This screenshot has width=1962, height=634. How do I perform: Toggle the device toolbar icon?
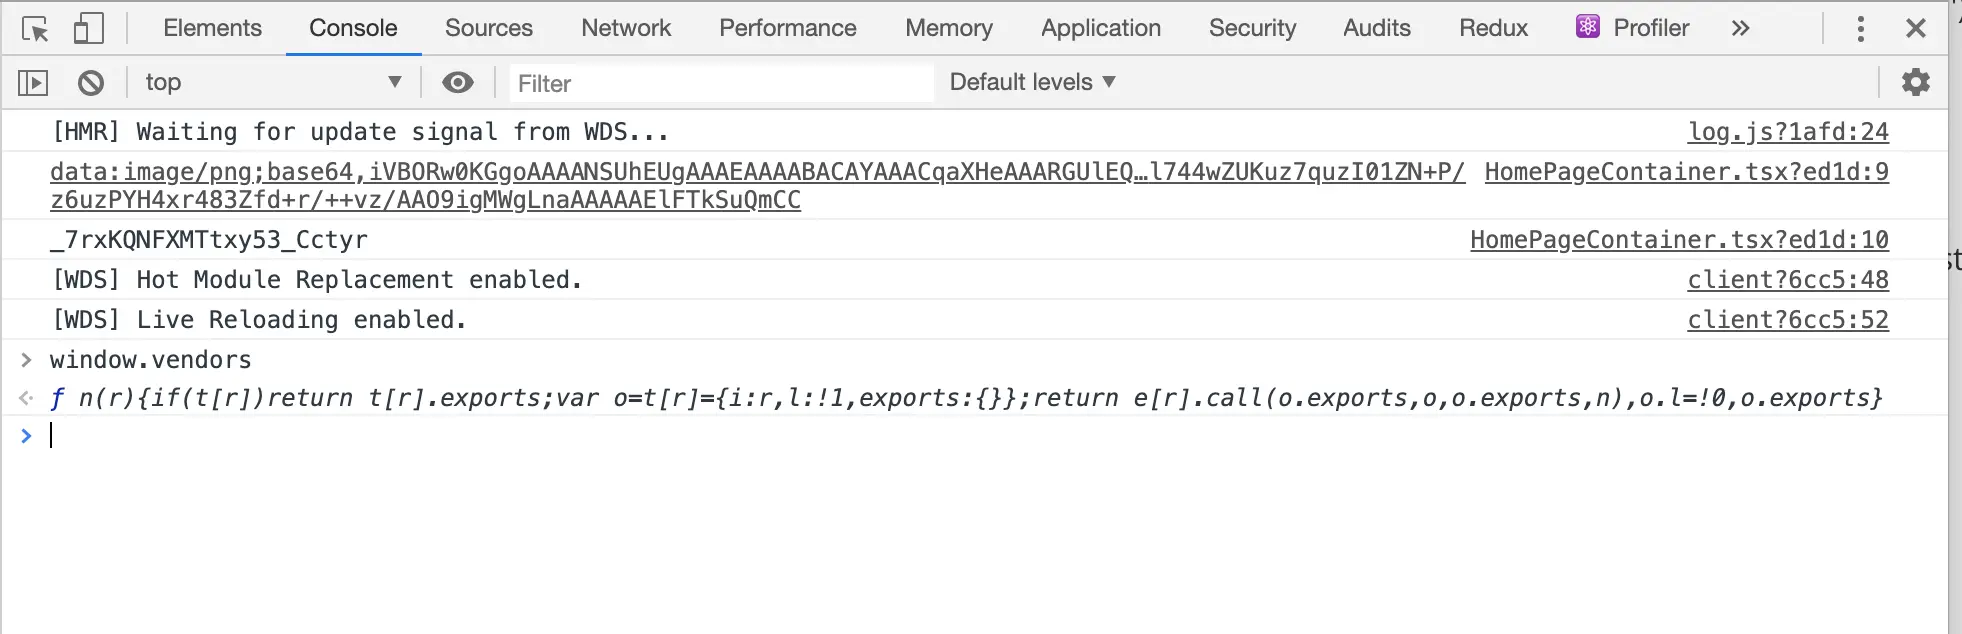(88, 29)
